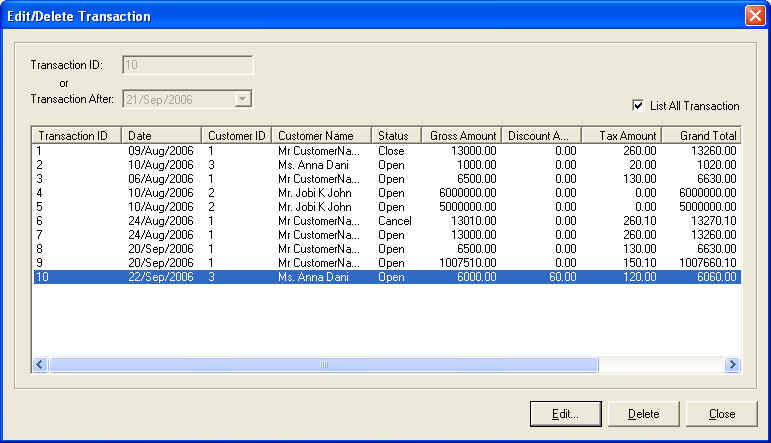Select row with gross amount 6000000.00
Viewport: 771px width, 443px height.
(x=387, y=193)
